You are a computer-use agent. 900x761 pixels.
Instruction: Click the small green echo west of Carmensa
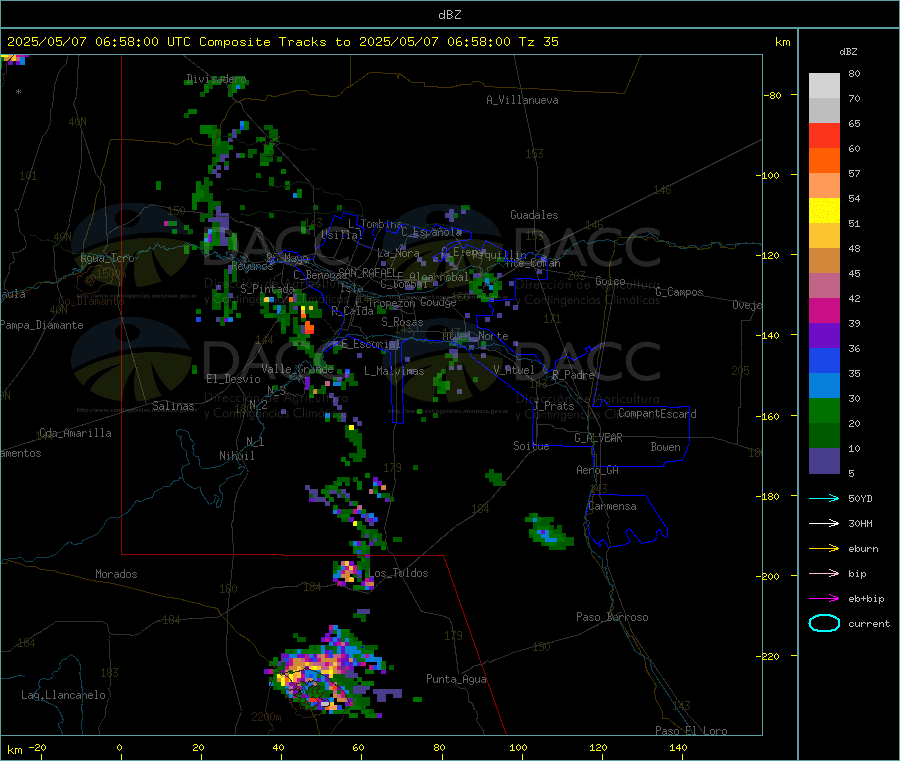tap(549, 531)
